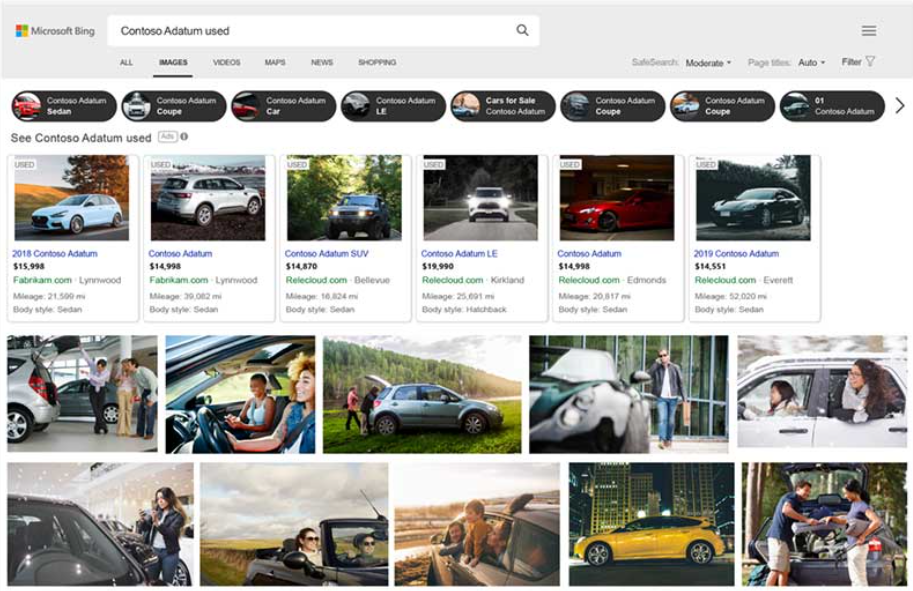Viewport: 913px width, 591px height.
Task: Open the NEWS tab
Action: pyautogui.click(x=321, y=62)
